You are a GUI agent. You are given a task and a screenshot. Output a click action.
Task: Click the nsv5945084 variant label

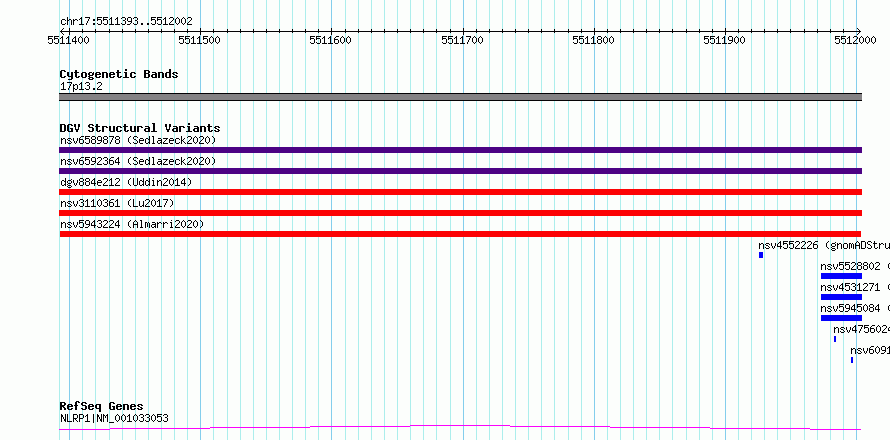[855, 308]
